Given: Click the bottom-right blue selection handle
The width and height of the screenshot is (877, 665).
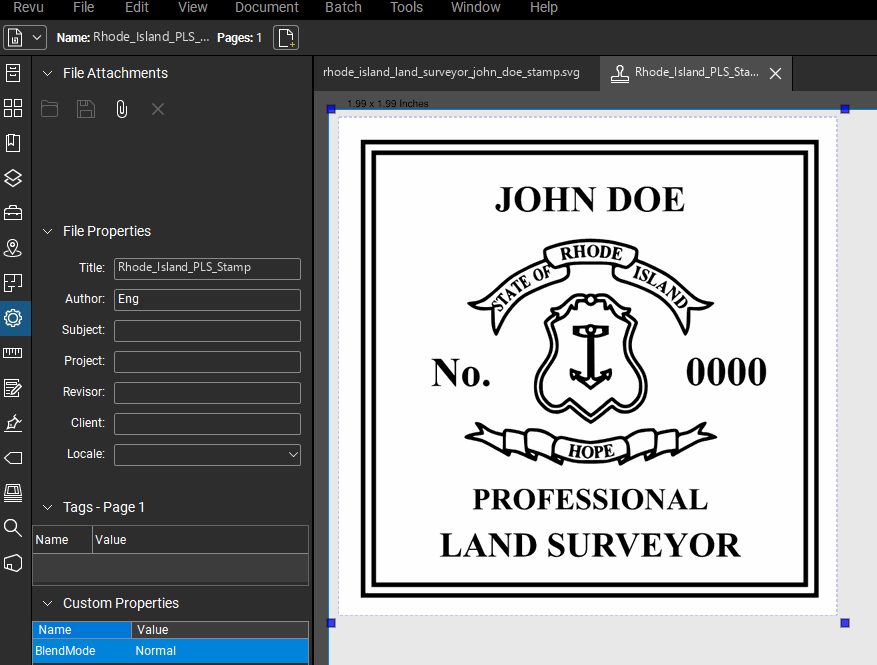Looking at the screenshot, I should pos(845,622).
